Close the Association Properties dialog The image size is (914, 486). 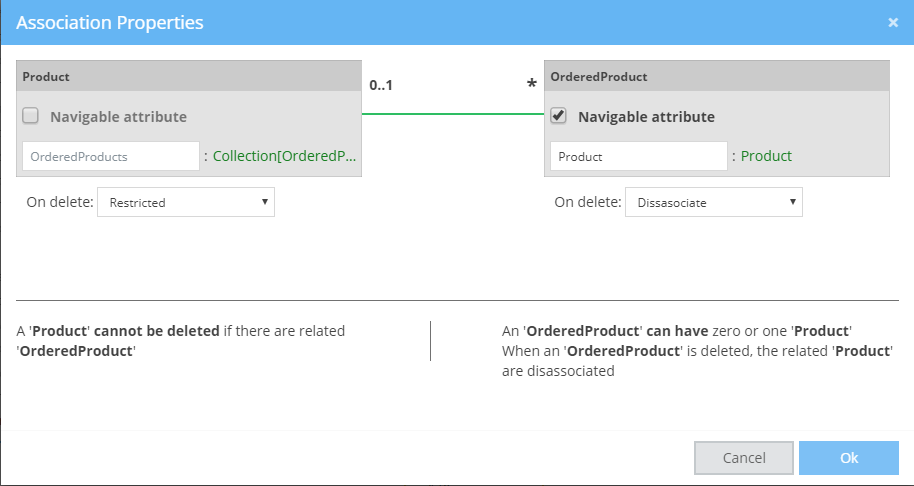893,22
